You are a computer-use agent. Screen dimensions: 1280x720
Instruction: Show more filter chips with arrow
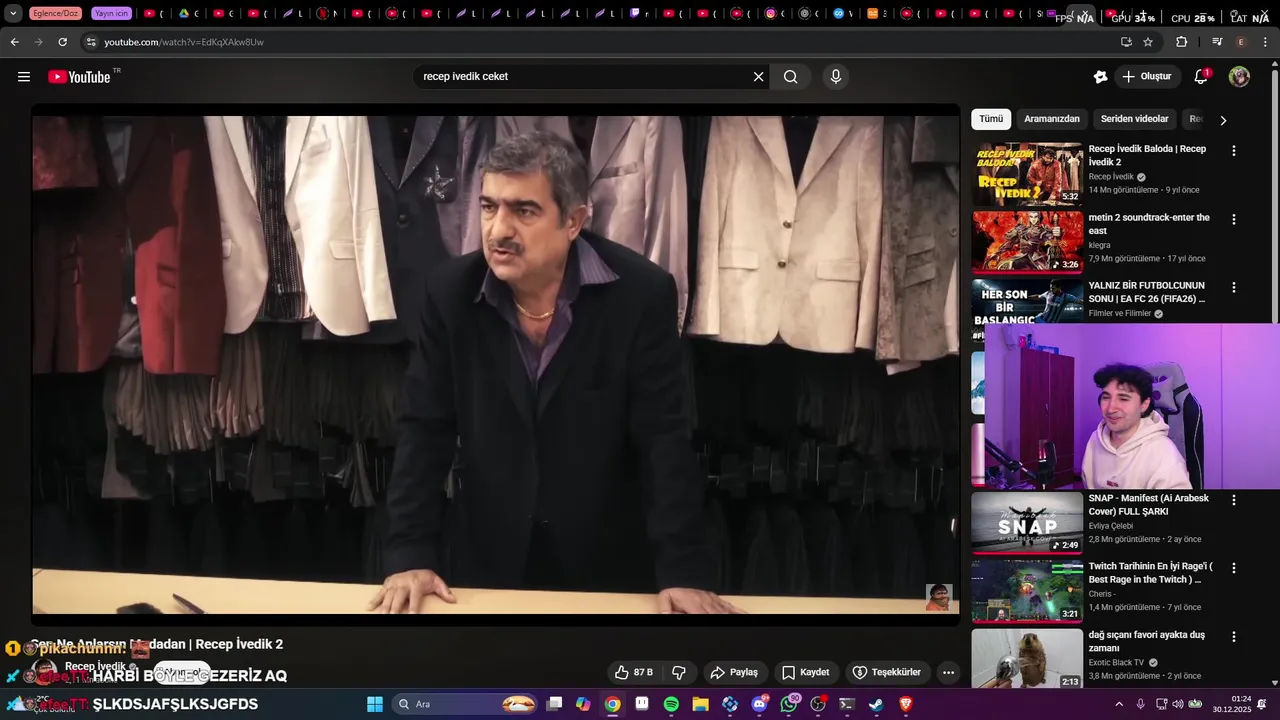point(1222,120)
